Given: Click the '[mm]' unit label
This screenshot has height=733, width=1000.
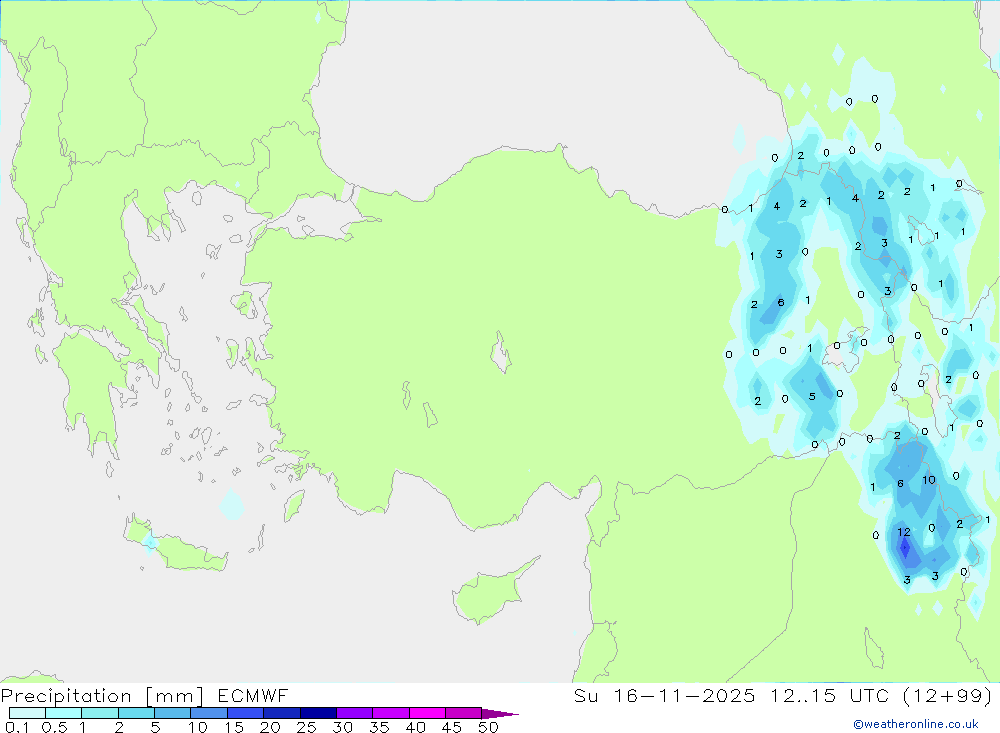Looking at the screenshot, I should [x=175, y=696].
